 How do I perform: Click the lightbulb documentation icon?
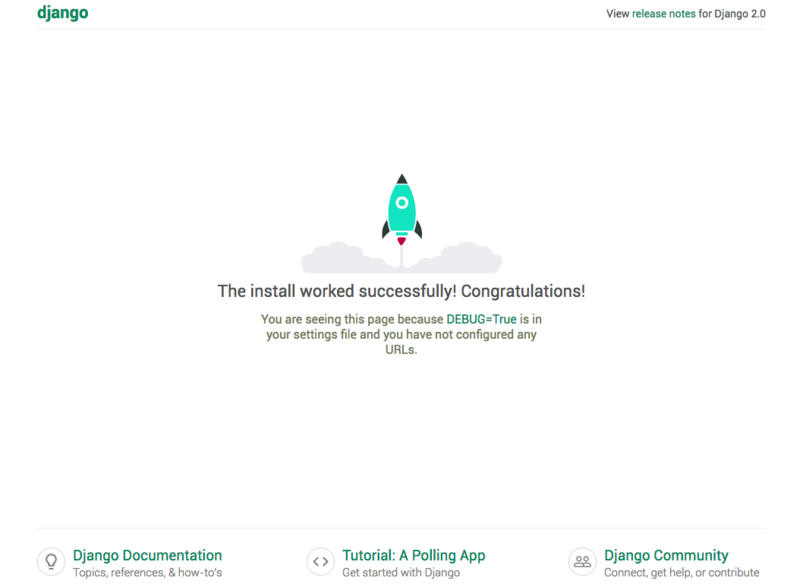point(51,562)
